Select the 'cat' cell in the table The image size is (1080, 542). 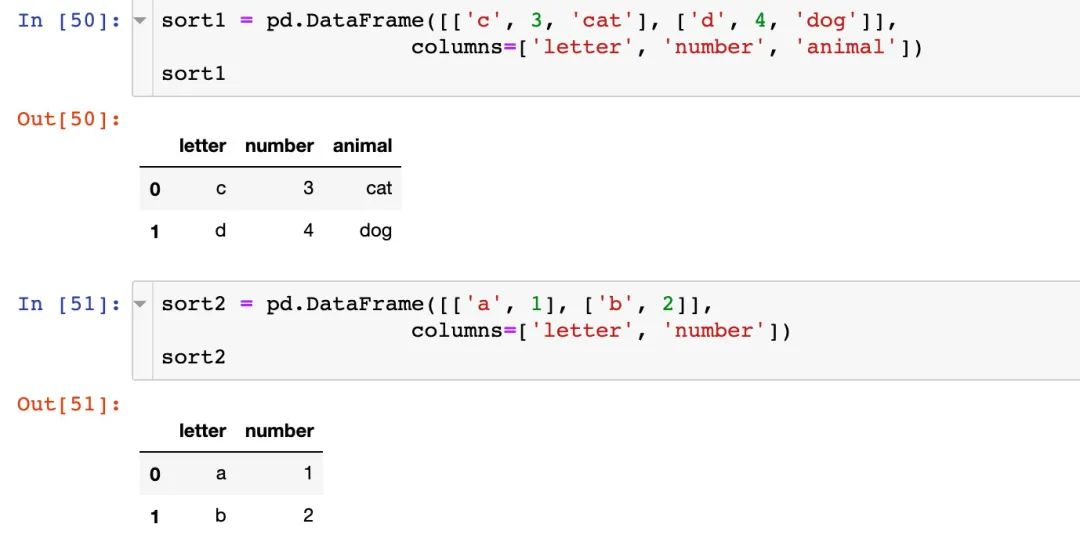pos(378,188)
